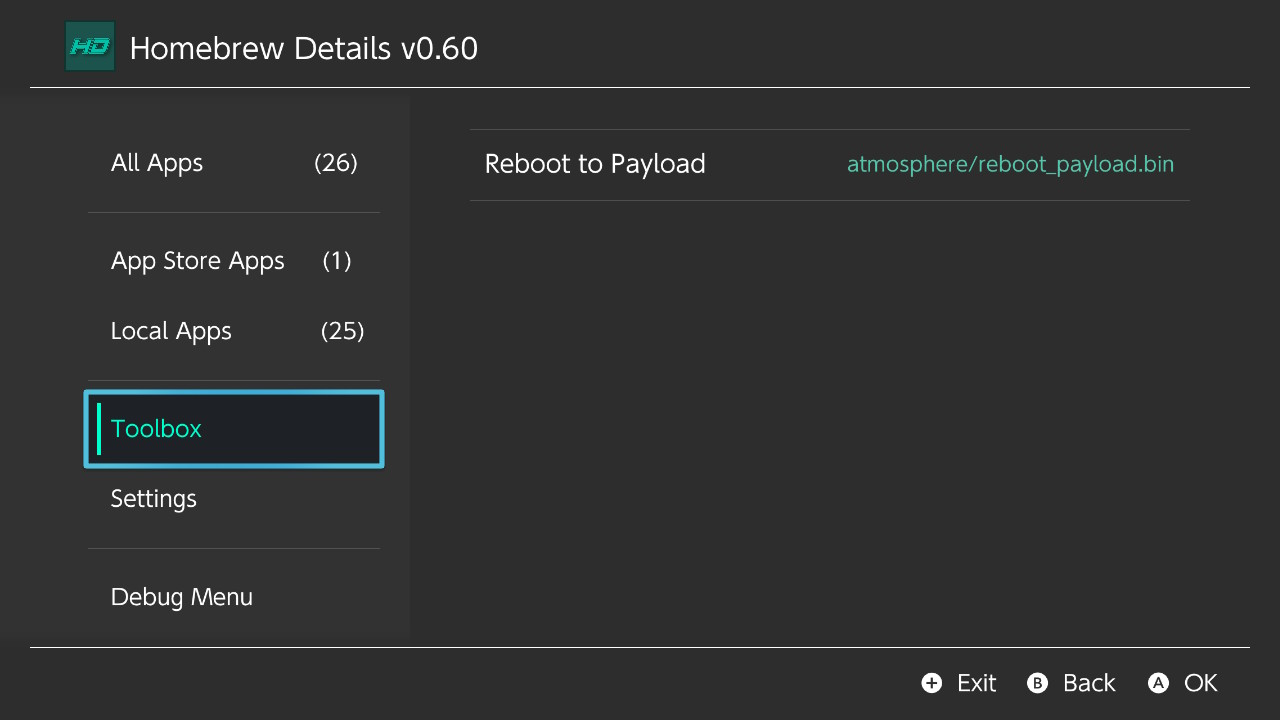Open the App Store Apps list

234,261
